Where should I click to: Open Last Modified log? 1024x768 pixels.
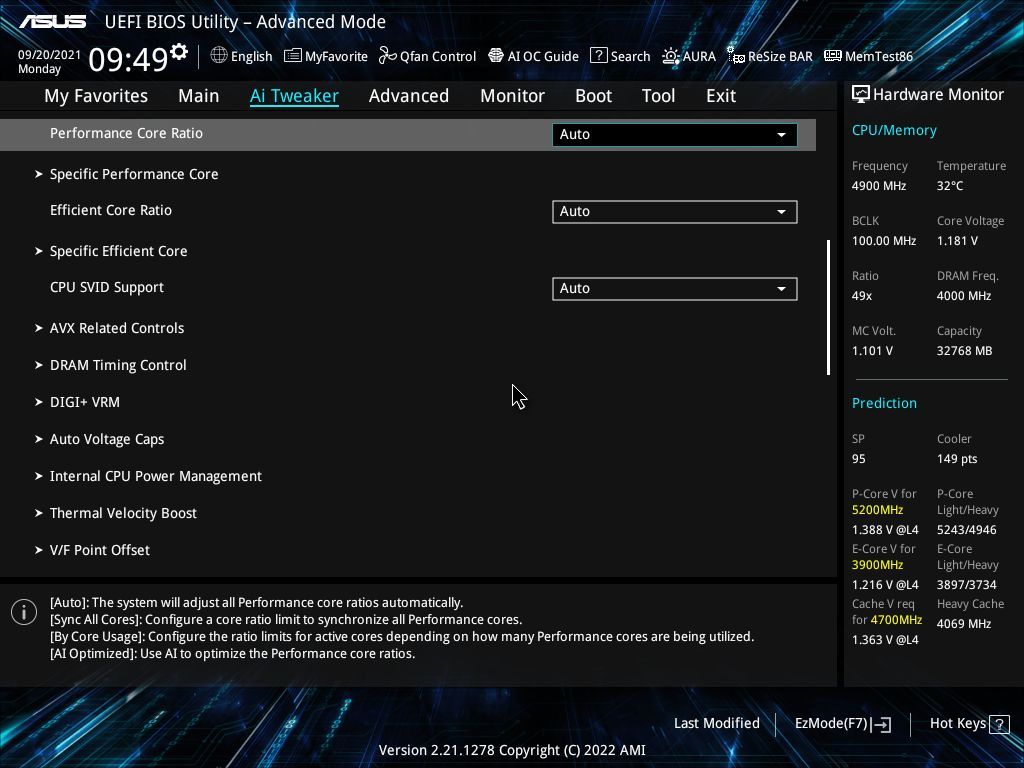point(716,724)
